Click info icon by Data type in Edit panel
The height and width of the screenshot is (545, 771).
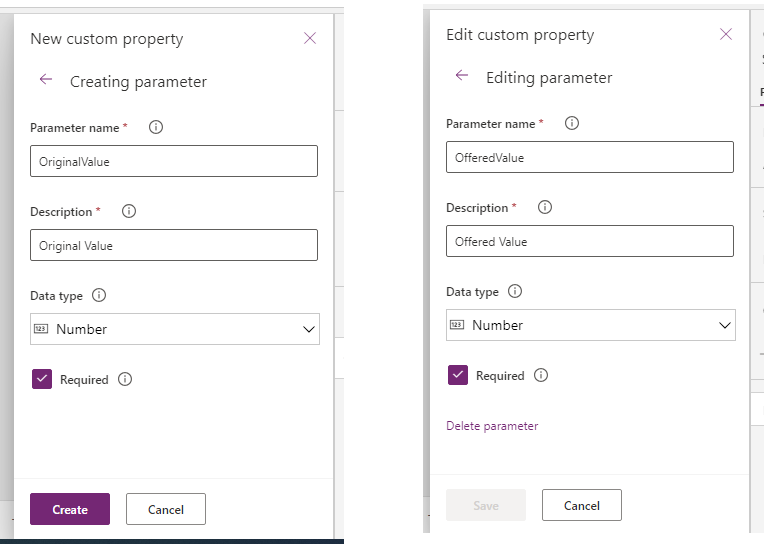pyautogui.click(x=515, y=292)
